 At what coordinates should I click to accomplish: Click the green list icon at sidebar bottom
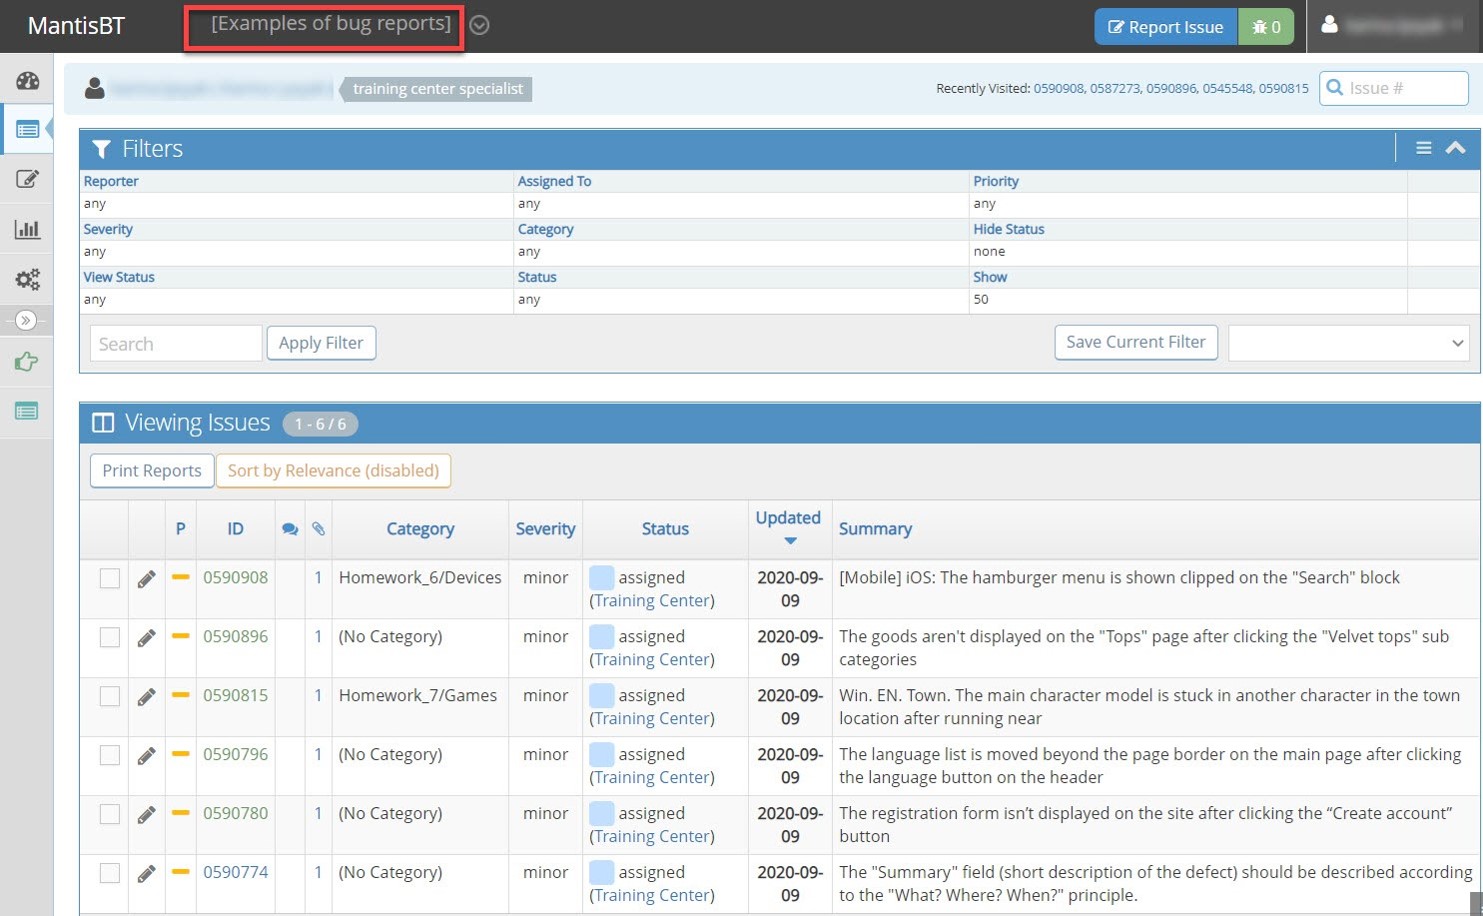(x=27, y=411)
